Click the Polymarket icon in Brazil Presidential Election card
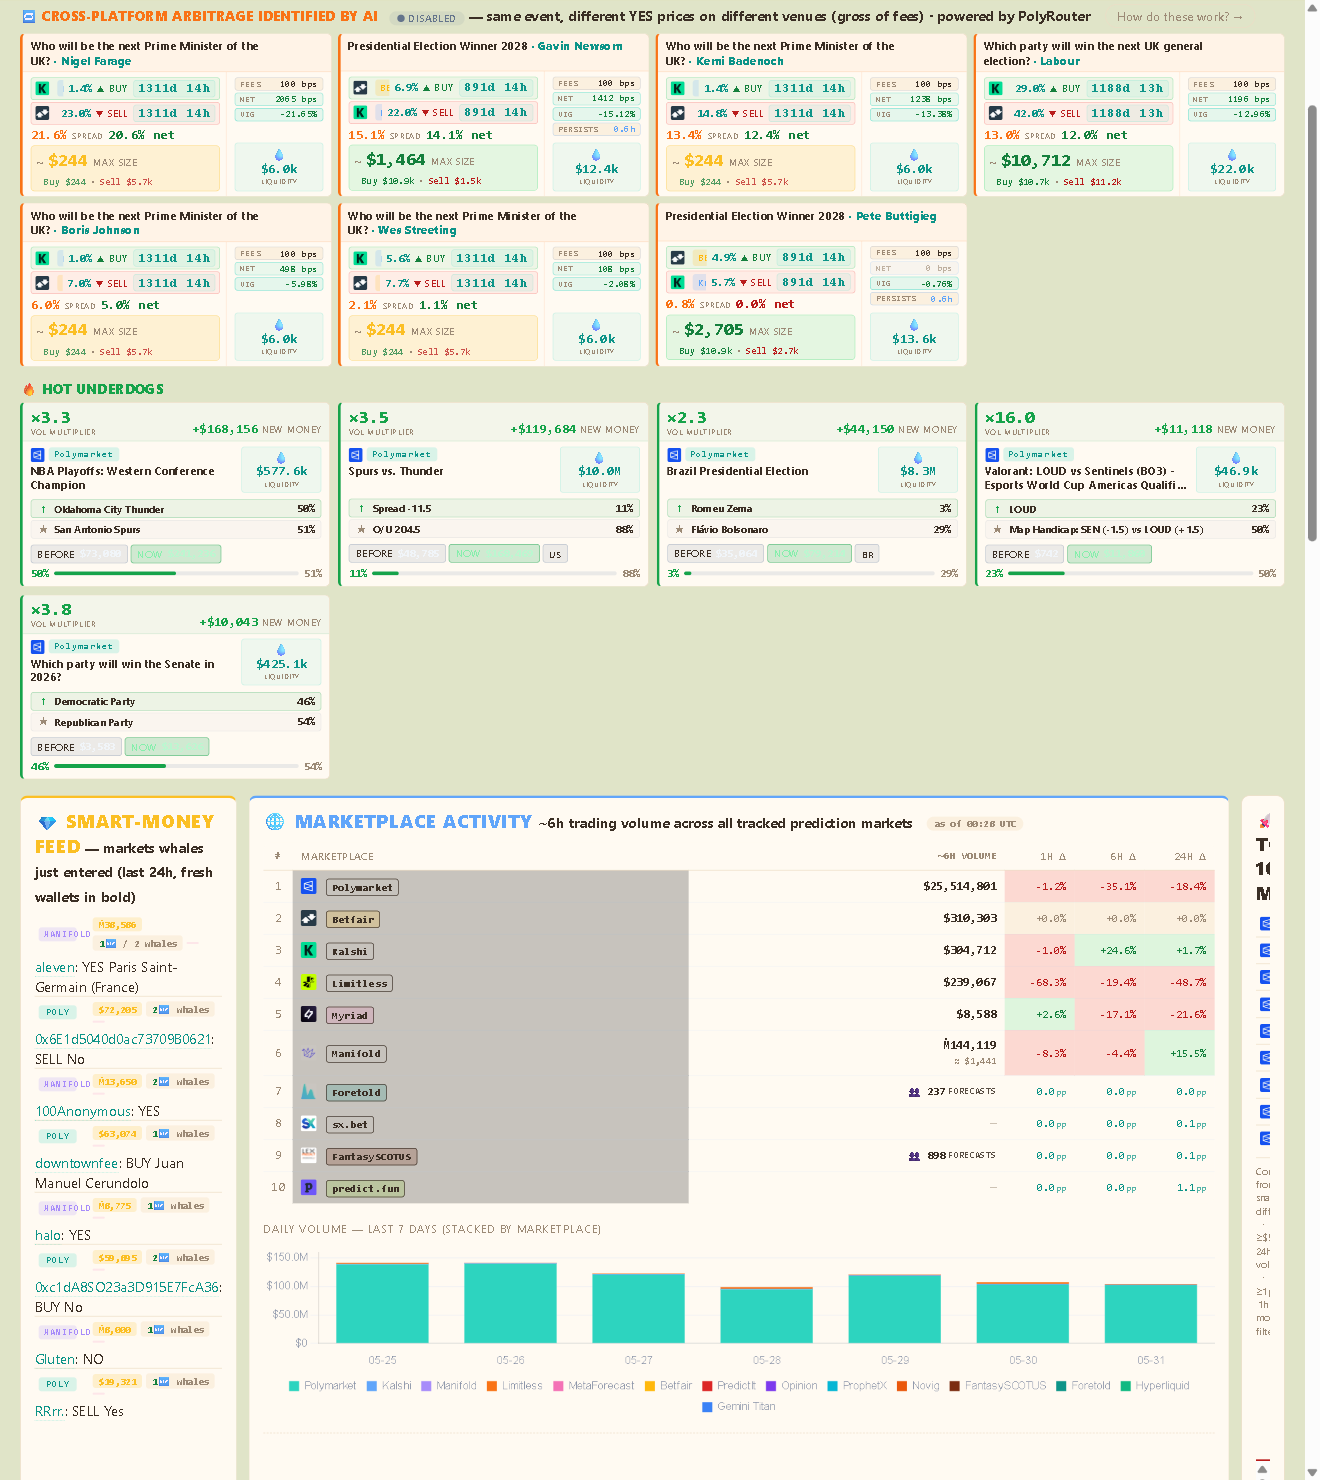Screen dimensions: 1320x1480 [673, 455]
